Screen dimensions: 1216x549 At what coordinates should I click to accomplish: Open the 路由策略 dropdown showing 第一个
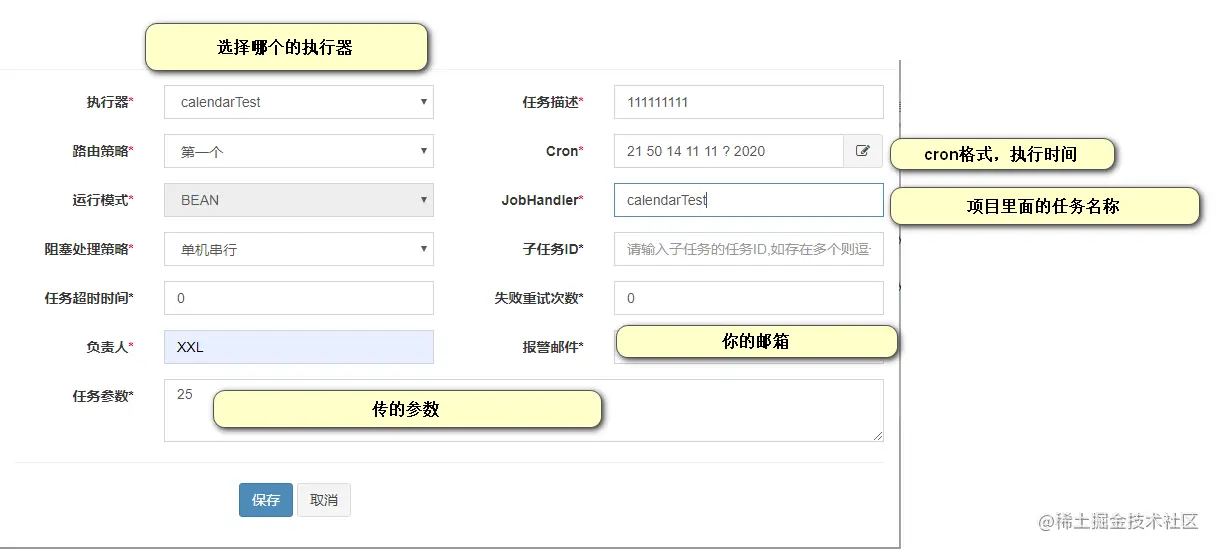pos(299,151)
